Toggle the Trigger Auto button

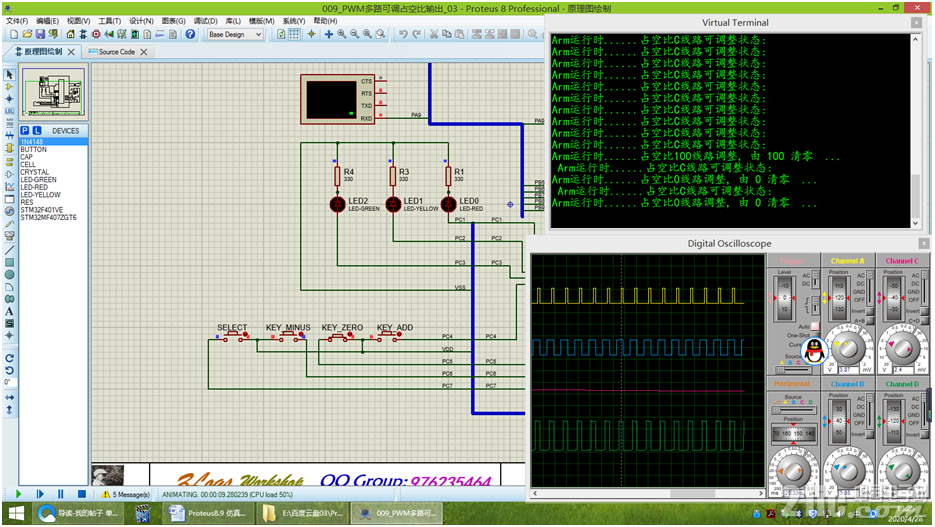(x=815, y=326)
